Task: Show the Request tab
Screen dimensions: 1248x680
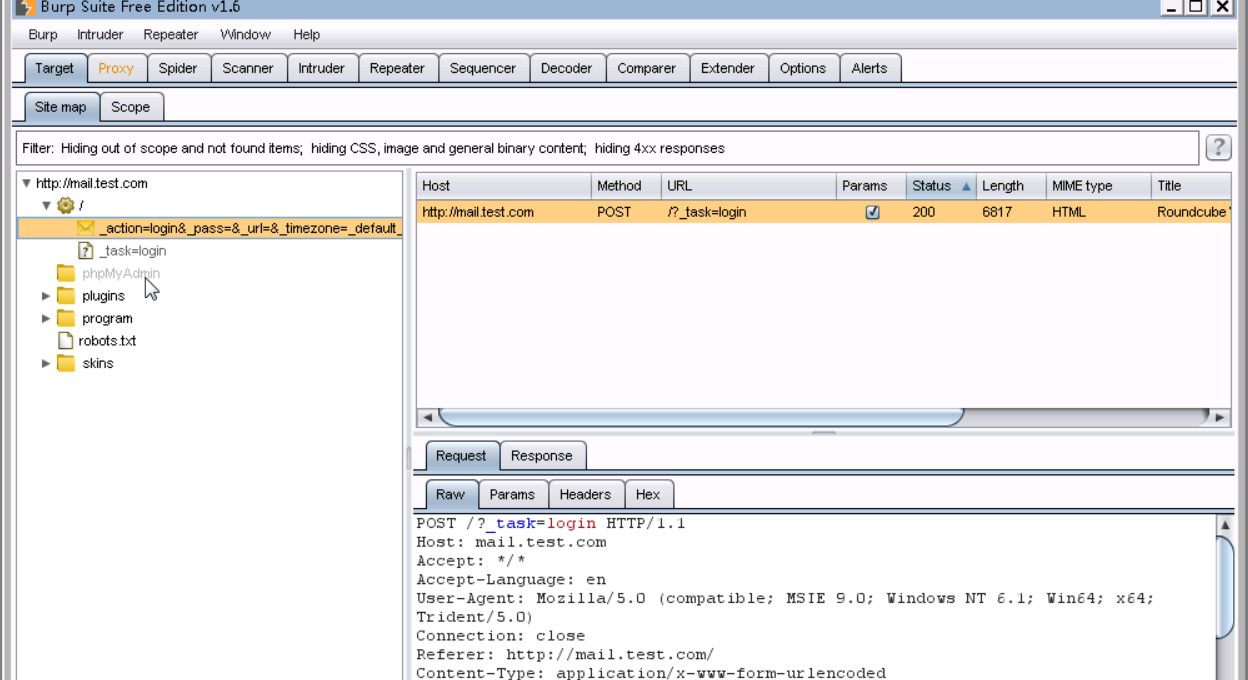Action: [x=461, y=455]
